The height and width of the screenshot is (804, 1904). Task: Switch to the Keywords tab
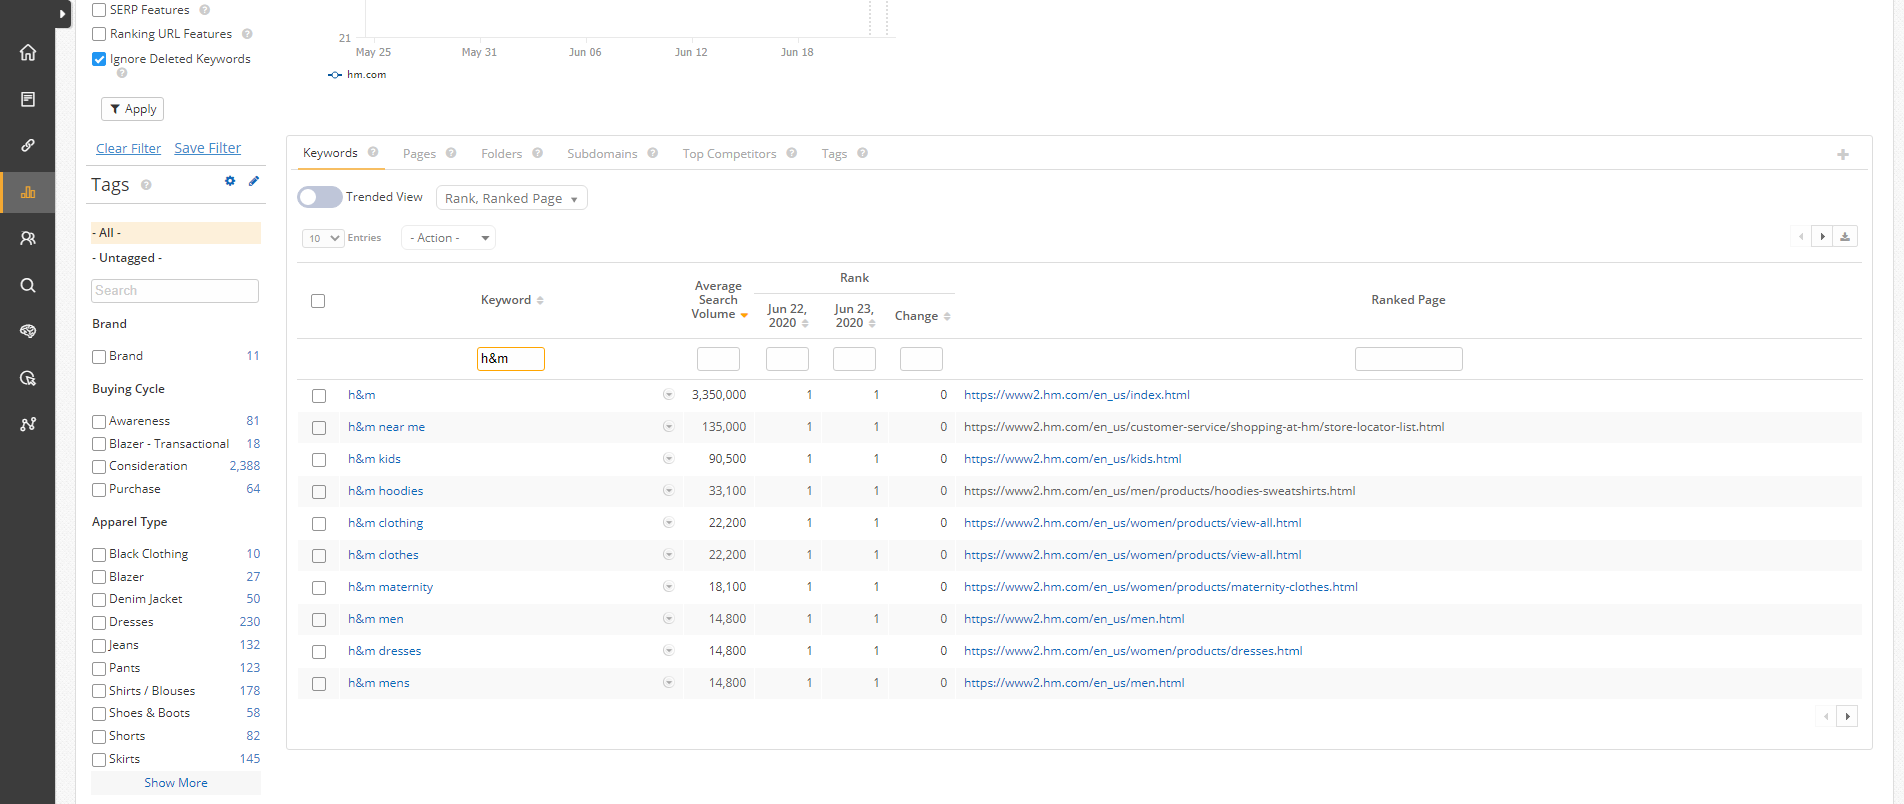330,153
